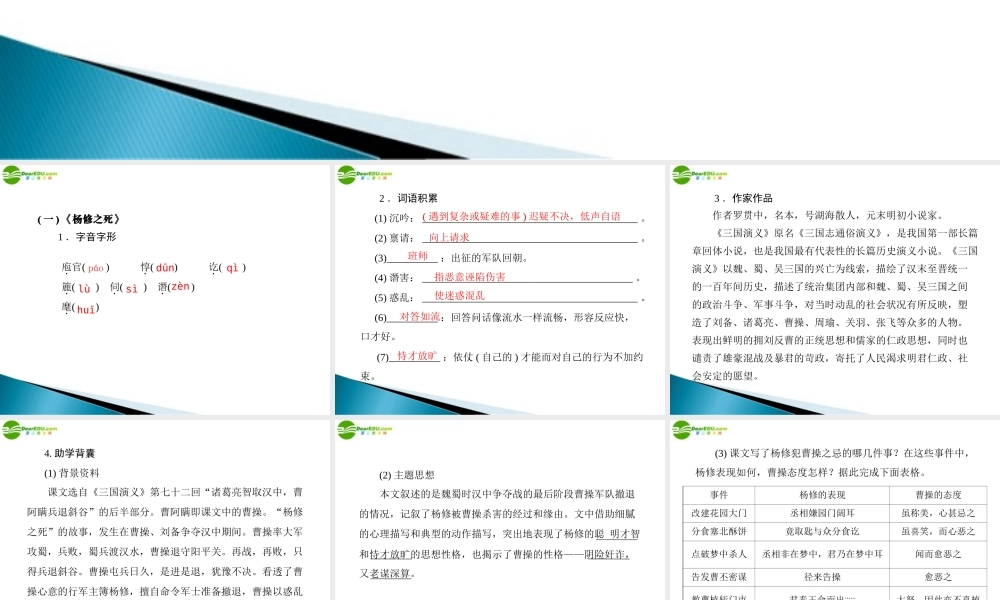Click the DearEDU logo on the table slide

tap(700, 430)
